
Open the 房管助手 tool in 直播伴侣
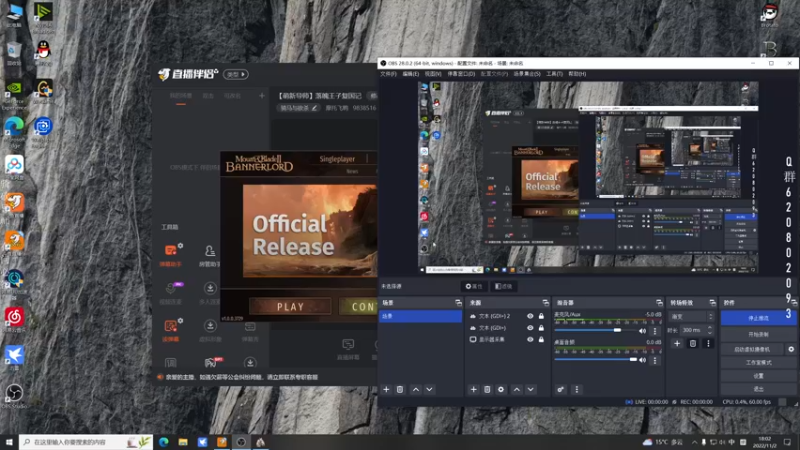[x=210, y=255]
